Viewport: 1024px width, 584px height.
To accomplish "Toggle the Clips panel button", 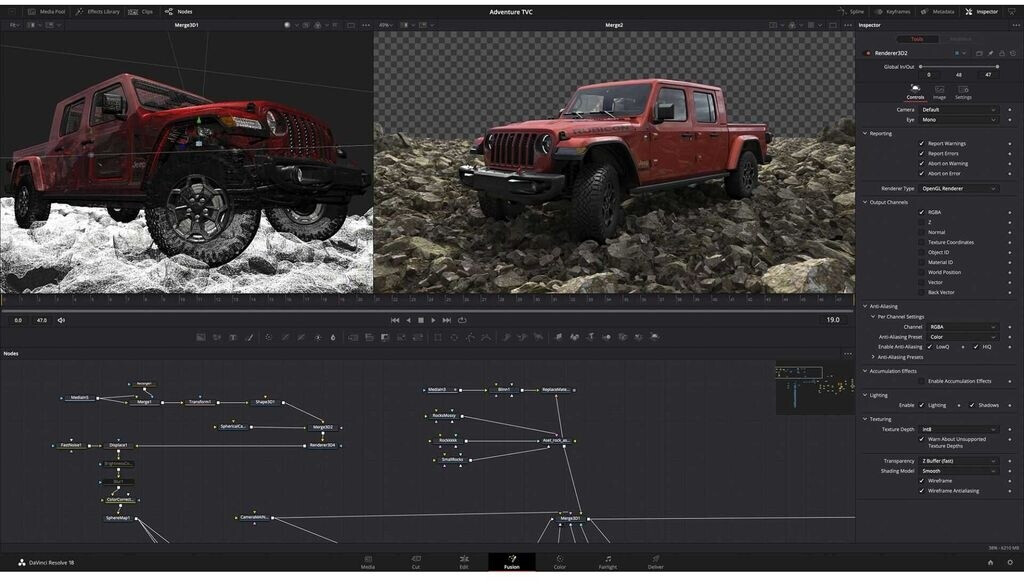I will pyautogui.click(x=140, y=12).
